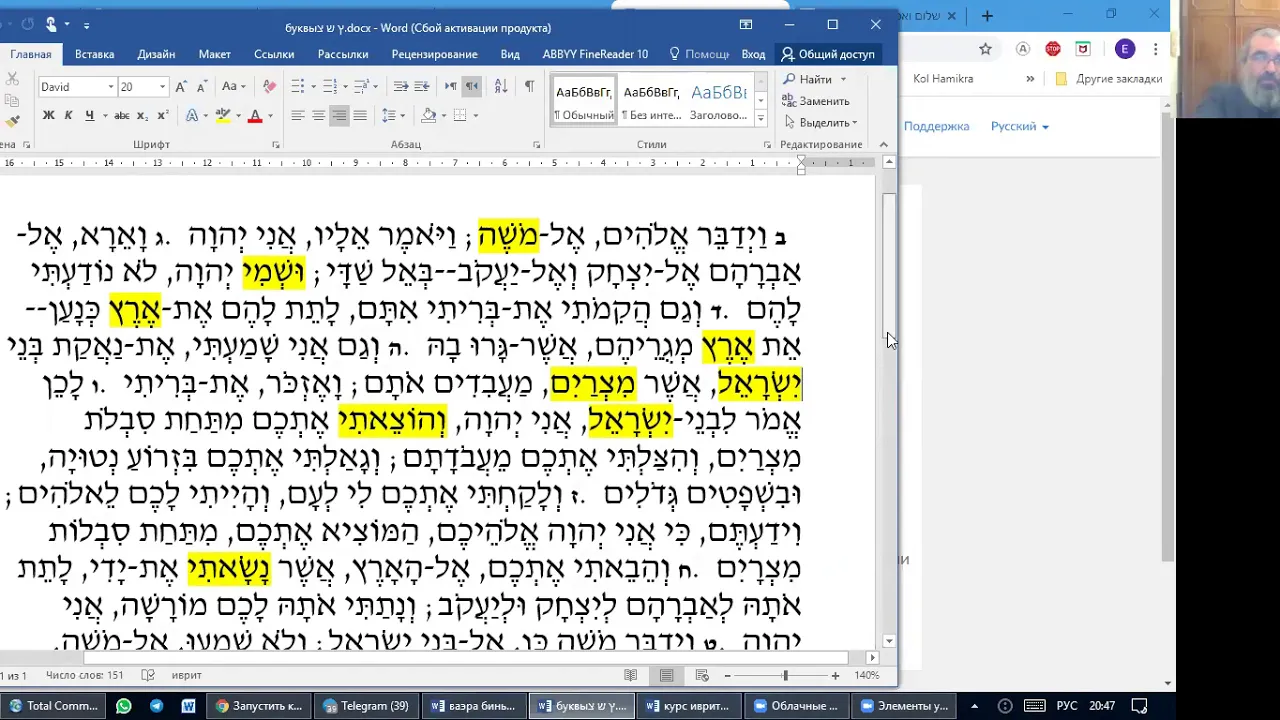1280x720 pixels.
Task: Toggle underline Ч formatting
Action: pos(89,116)
